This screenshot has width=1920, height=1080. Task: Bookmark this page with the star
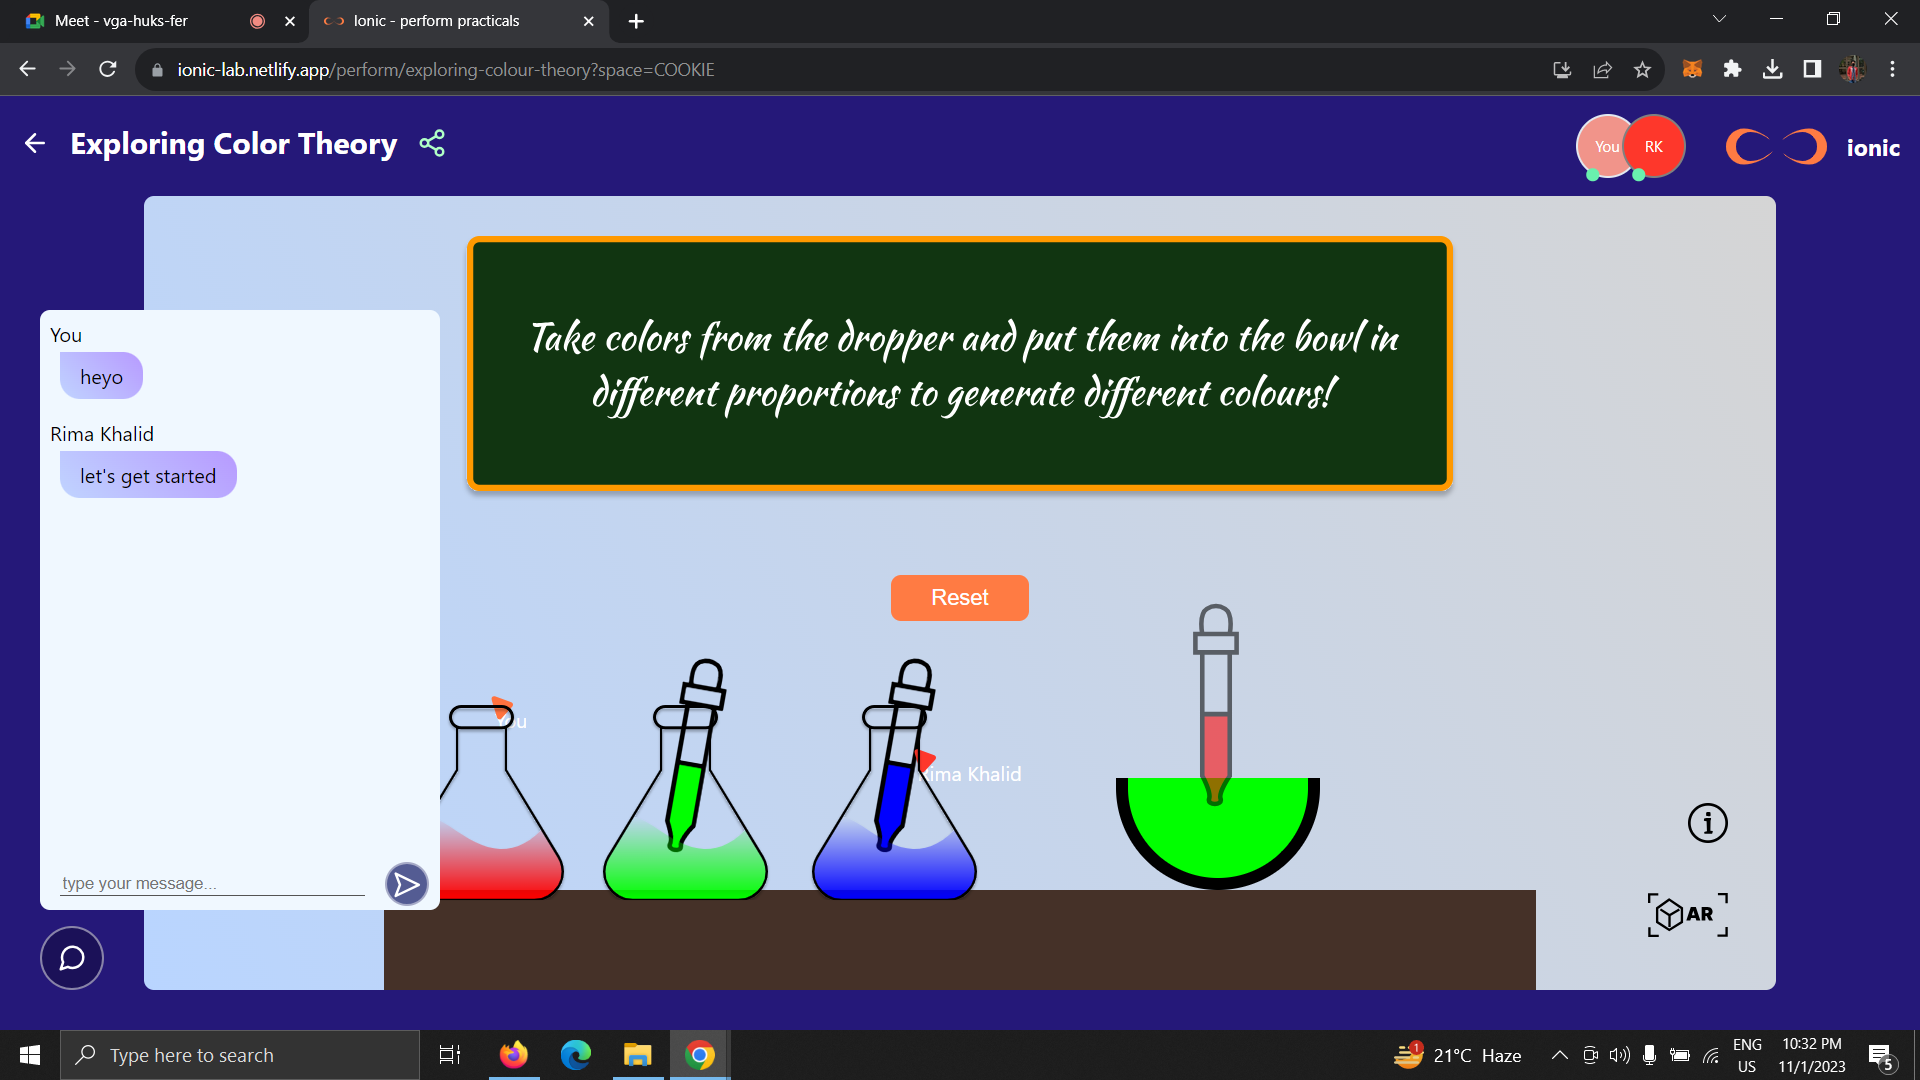coord(1642,69)
